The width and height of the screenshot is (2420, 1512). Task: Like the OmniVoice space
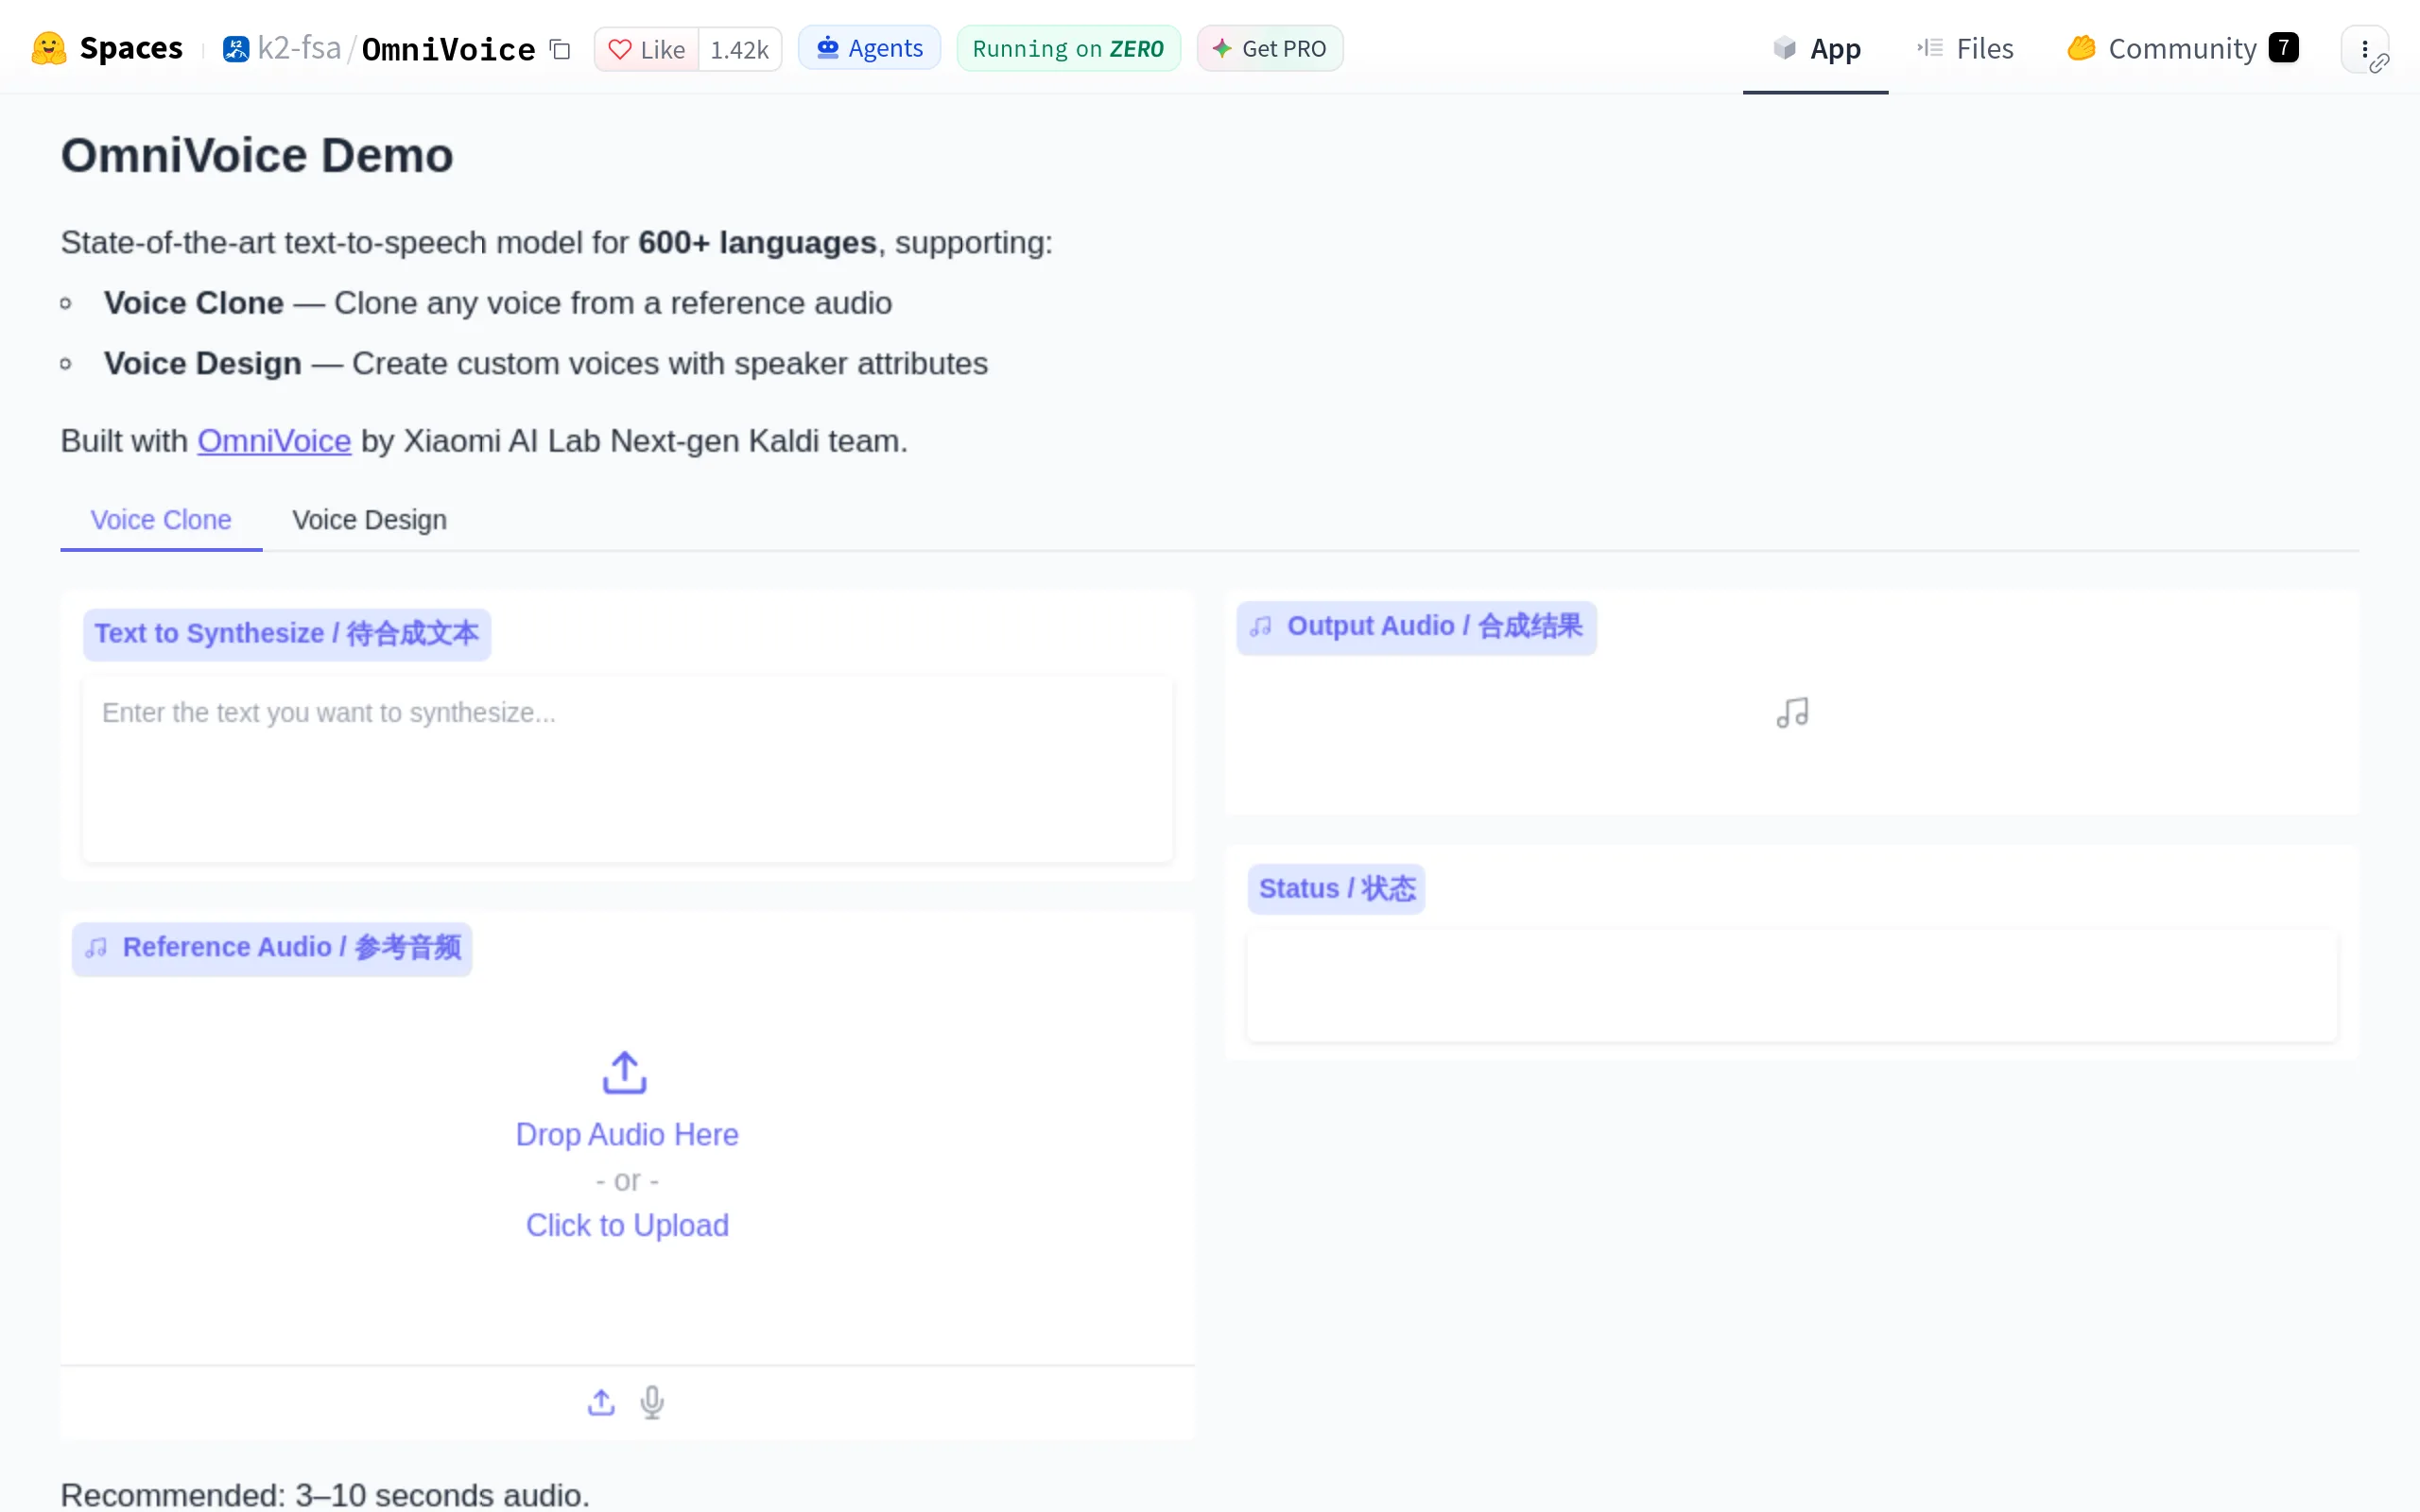[x=647, y=49]
